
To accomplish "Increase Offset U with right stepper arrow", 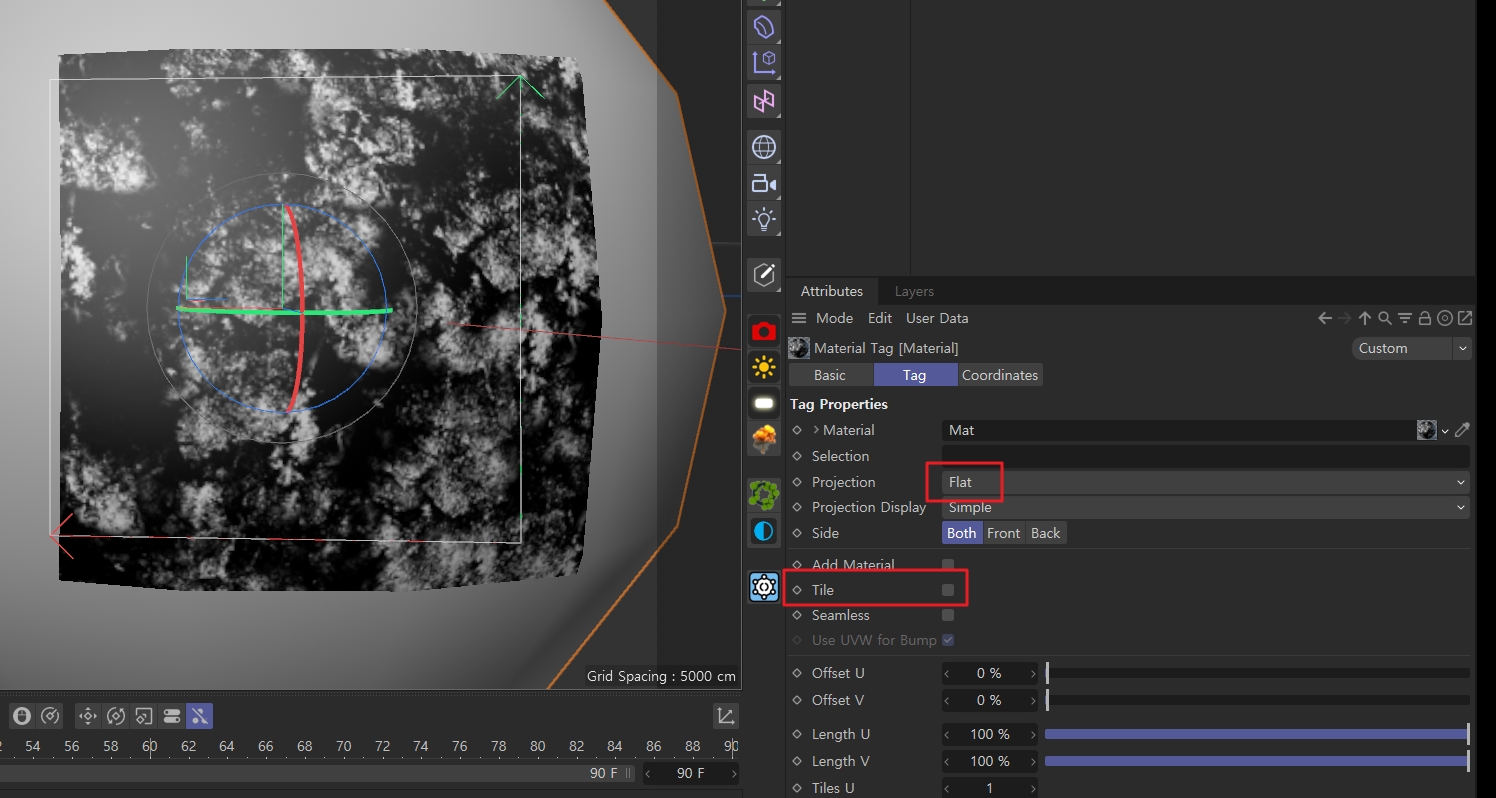I will pos(1033,673).
